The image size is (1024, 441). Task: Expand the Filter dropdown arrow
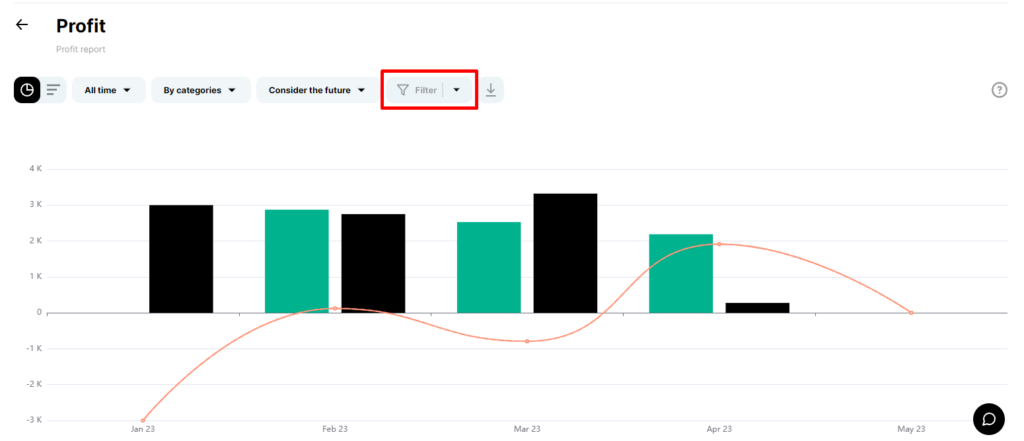(456, 90)
